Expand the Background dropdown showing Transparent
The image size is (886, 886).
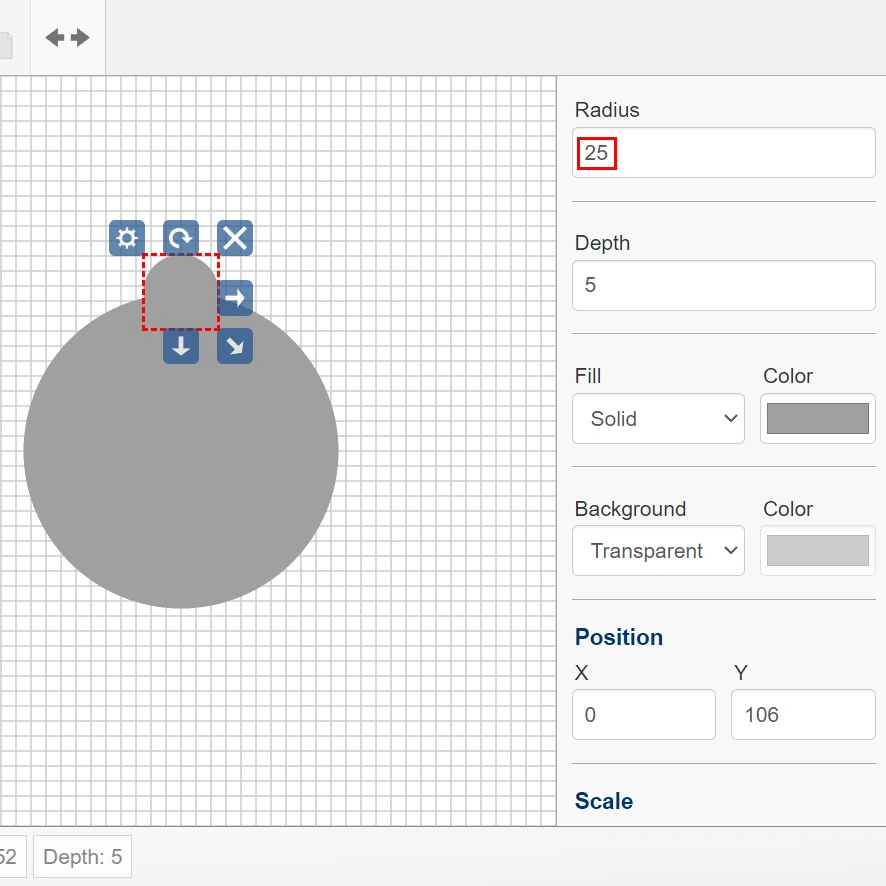(x=658, y=551)
